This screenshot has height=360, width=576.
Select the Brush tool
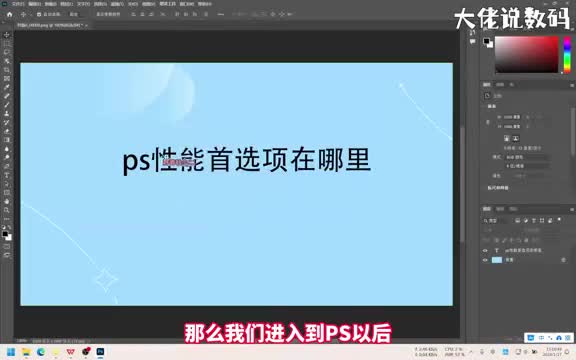tap(7, 105)
